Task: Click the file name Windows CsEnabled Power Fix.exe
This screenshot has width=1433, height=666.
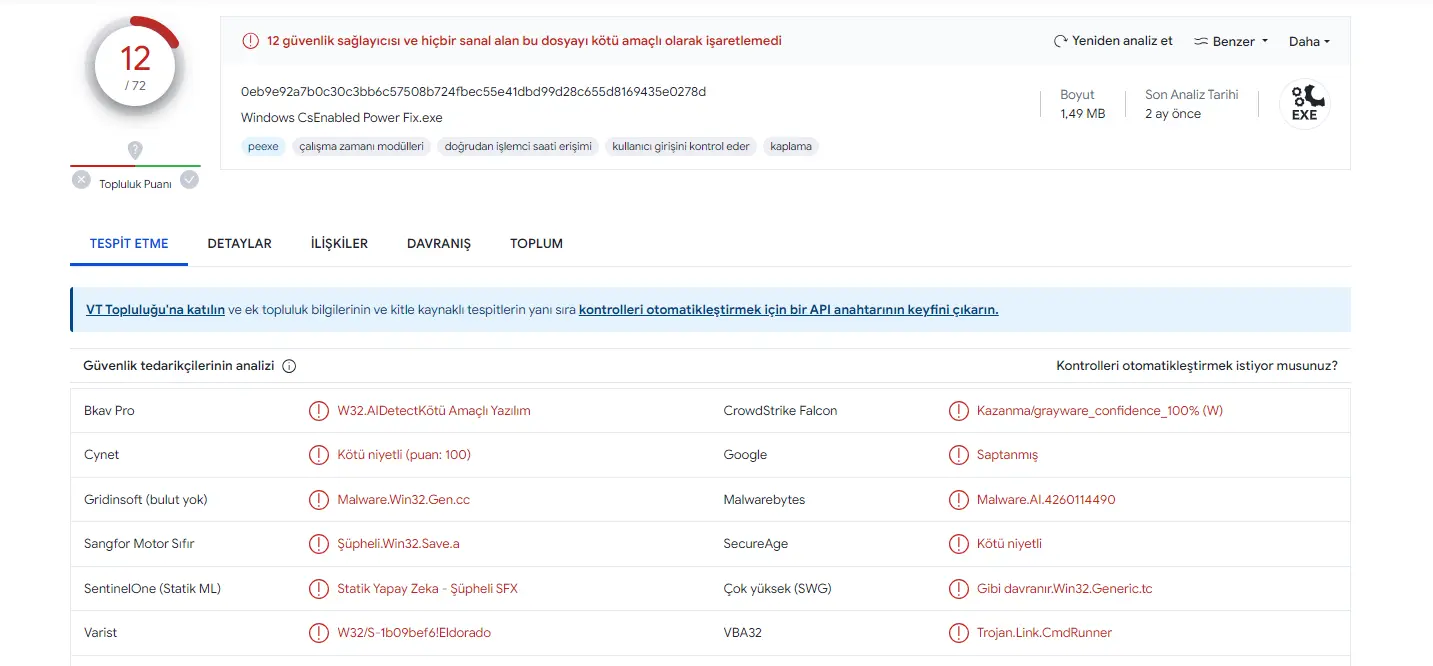Action: point(342,118)
